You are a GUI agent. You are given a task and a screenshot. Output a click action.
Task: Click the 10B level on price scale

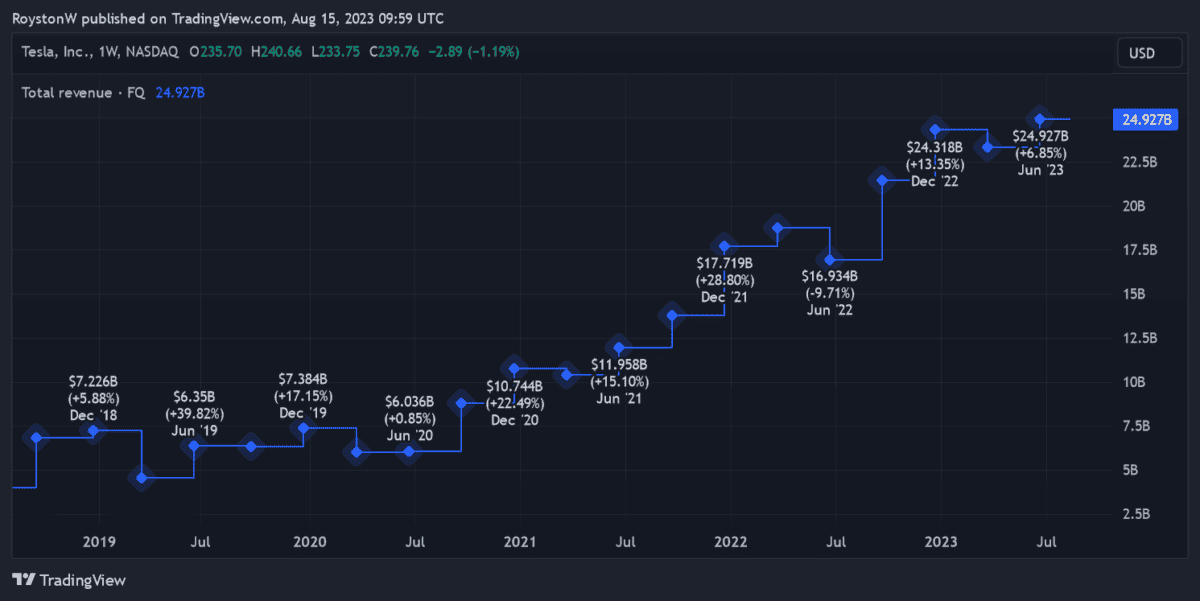[1135, 382]
